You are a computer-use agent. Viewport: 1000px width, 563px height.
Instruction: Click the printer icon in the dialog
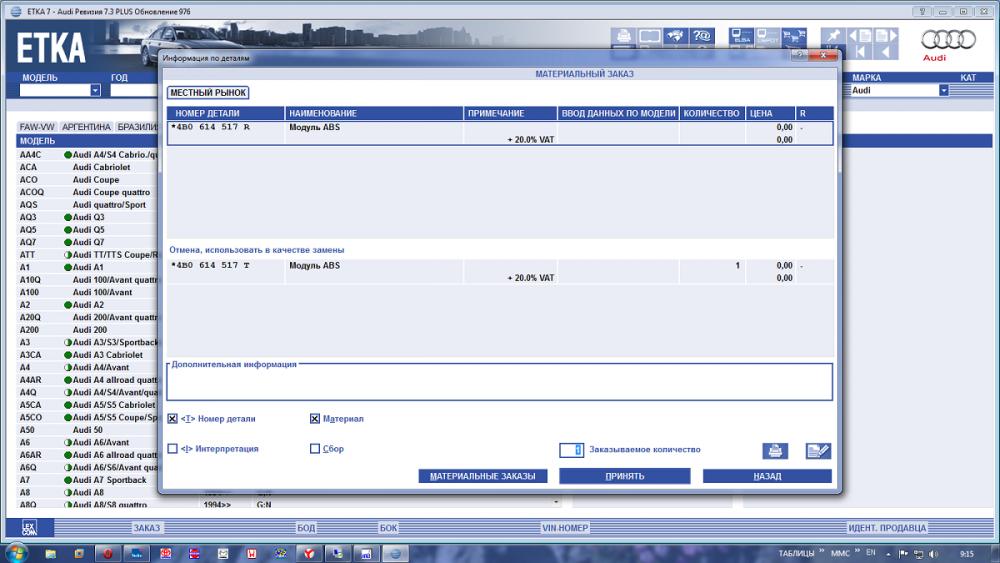pos(776,451)
